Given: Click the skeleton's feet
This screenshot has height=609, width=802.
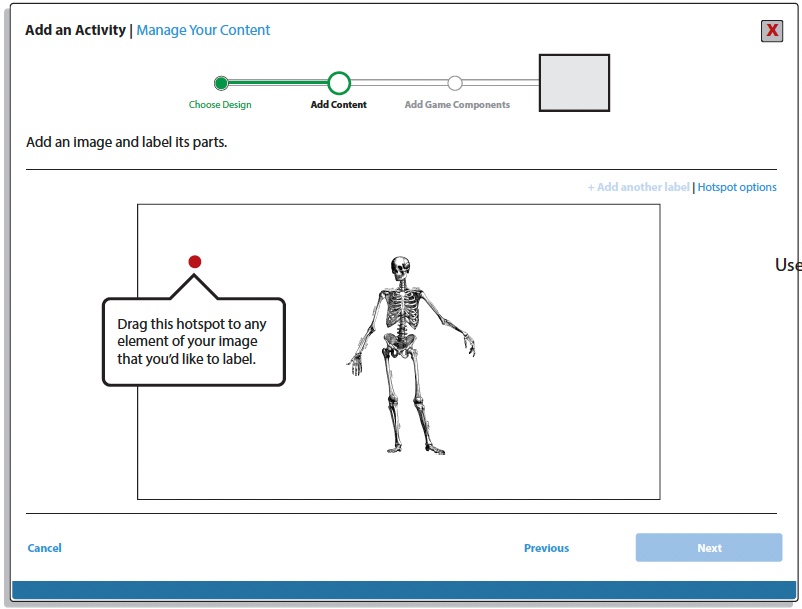Looking at the screenshot, I should [412, 446].
